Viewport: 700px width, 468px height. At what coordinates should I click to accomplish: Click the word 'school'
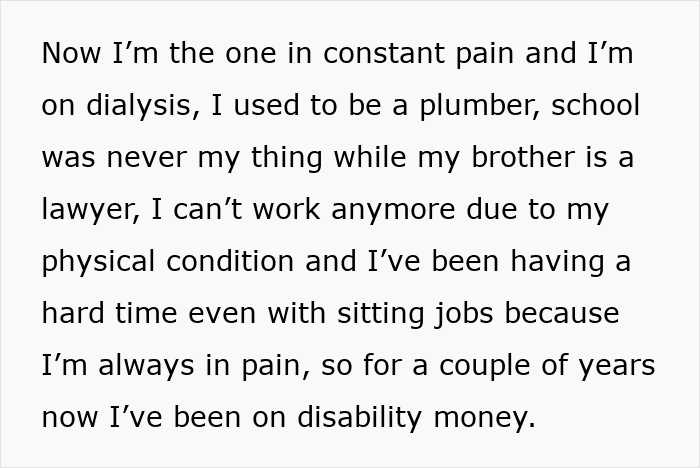[x=598, y=106]
